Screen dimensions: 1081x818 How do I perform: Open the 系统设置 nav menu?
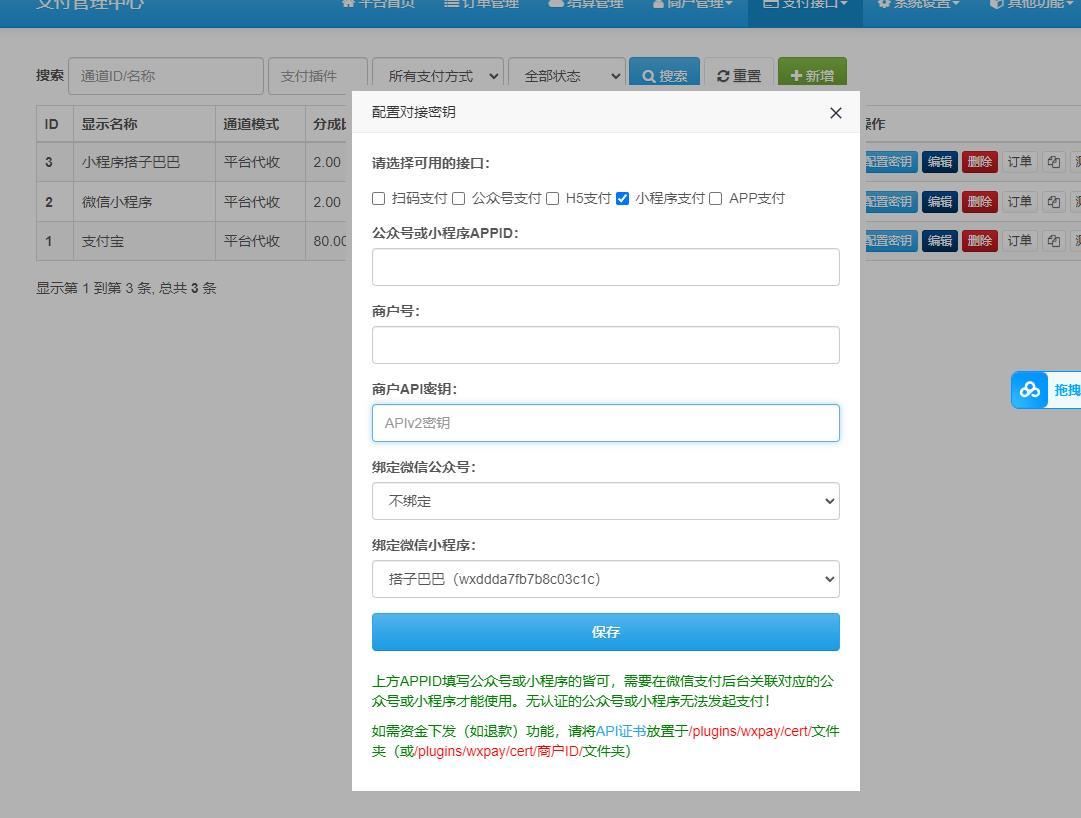[918, 4]
